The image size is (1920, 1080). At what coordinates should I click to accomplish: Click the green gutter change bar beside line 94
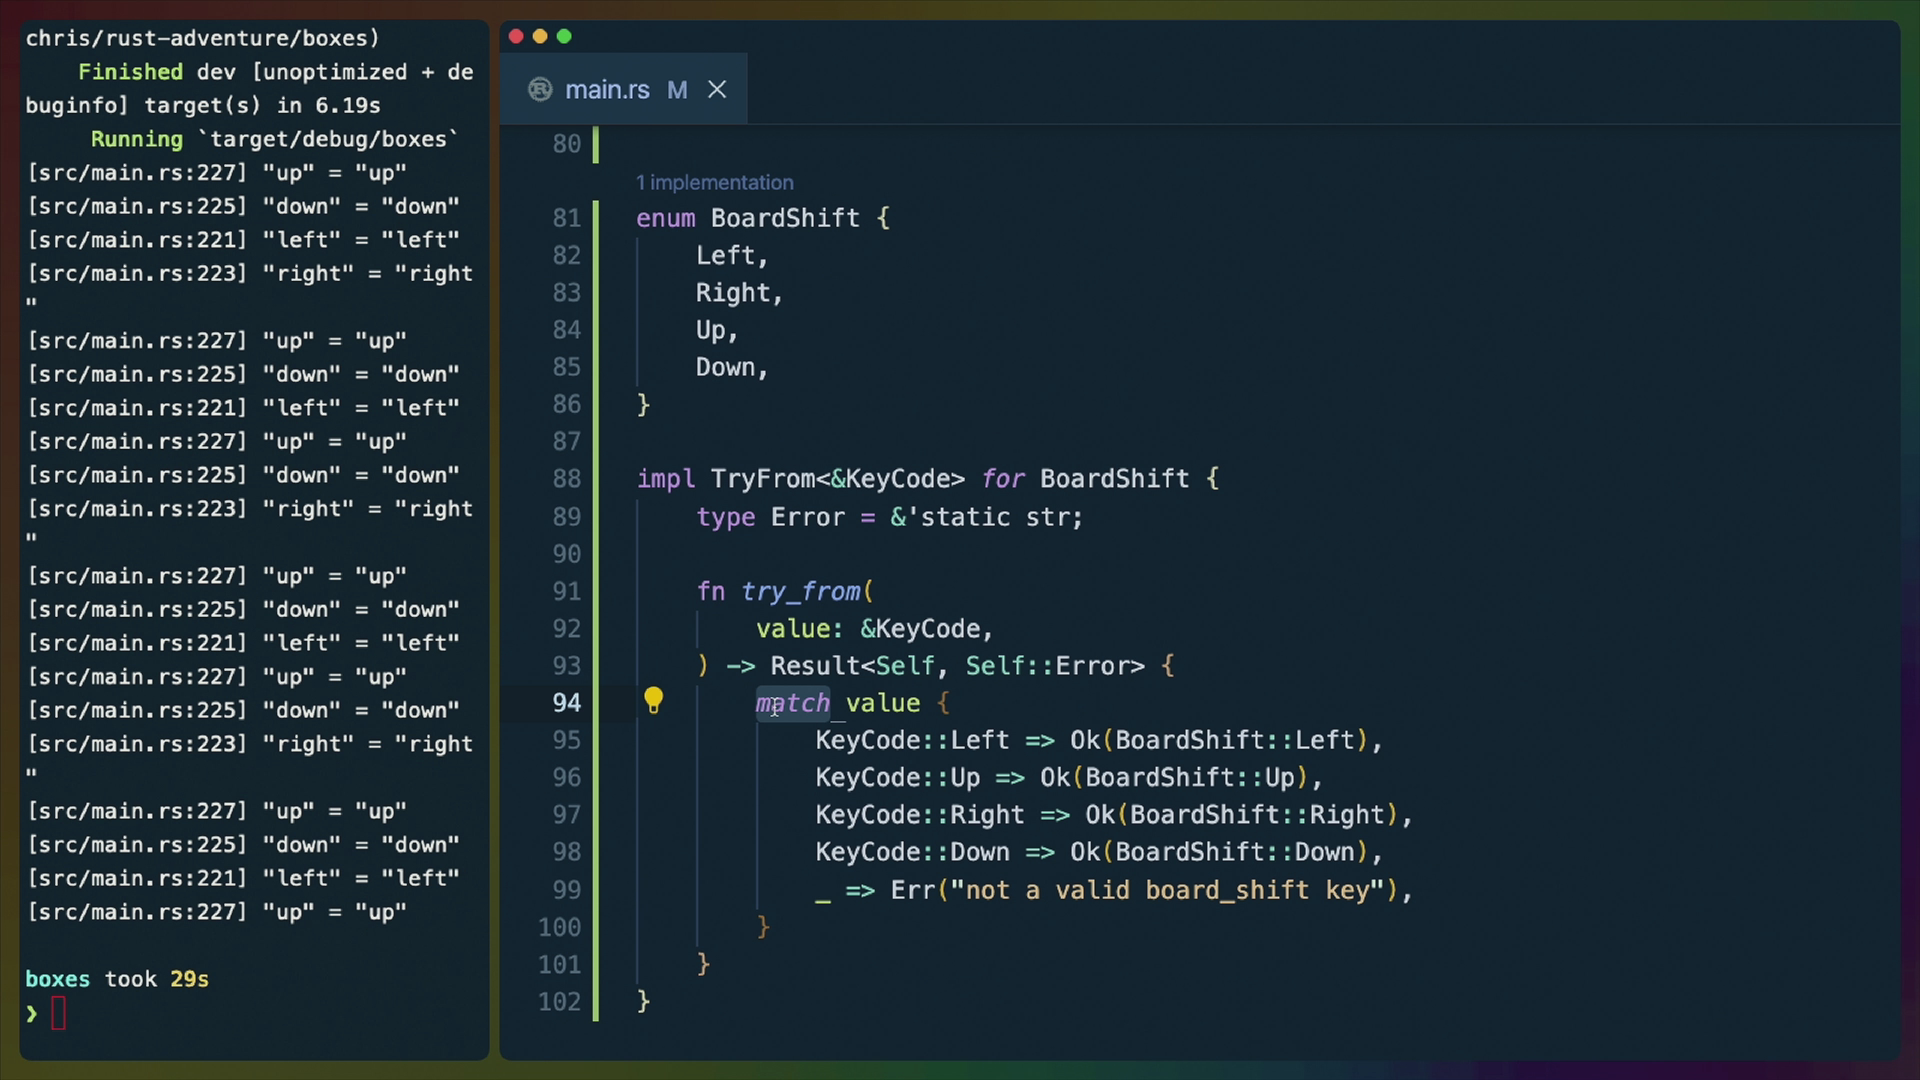(596, 702)
